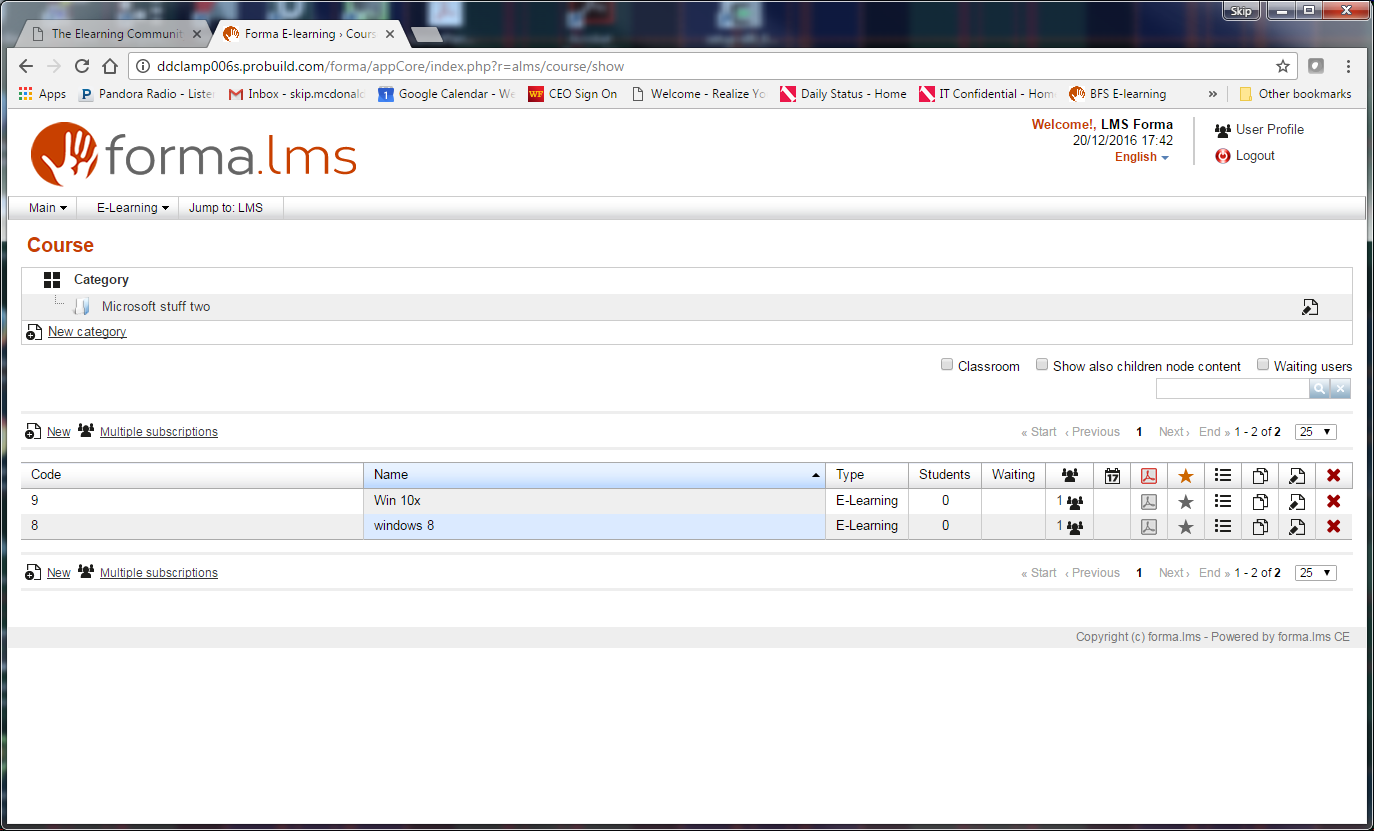Open subscribed users icon for Win 10x

coord(1074,502)
